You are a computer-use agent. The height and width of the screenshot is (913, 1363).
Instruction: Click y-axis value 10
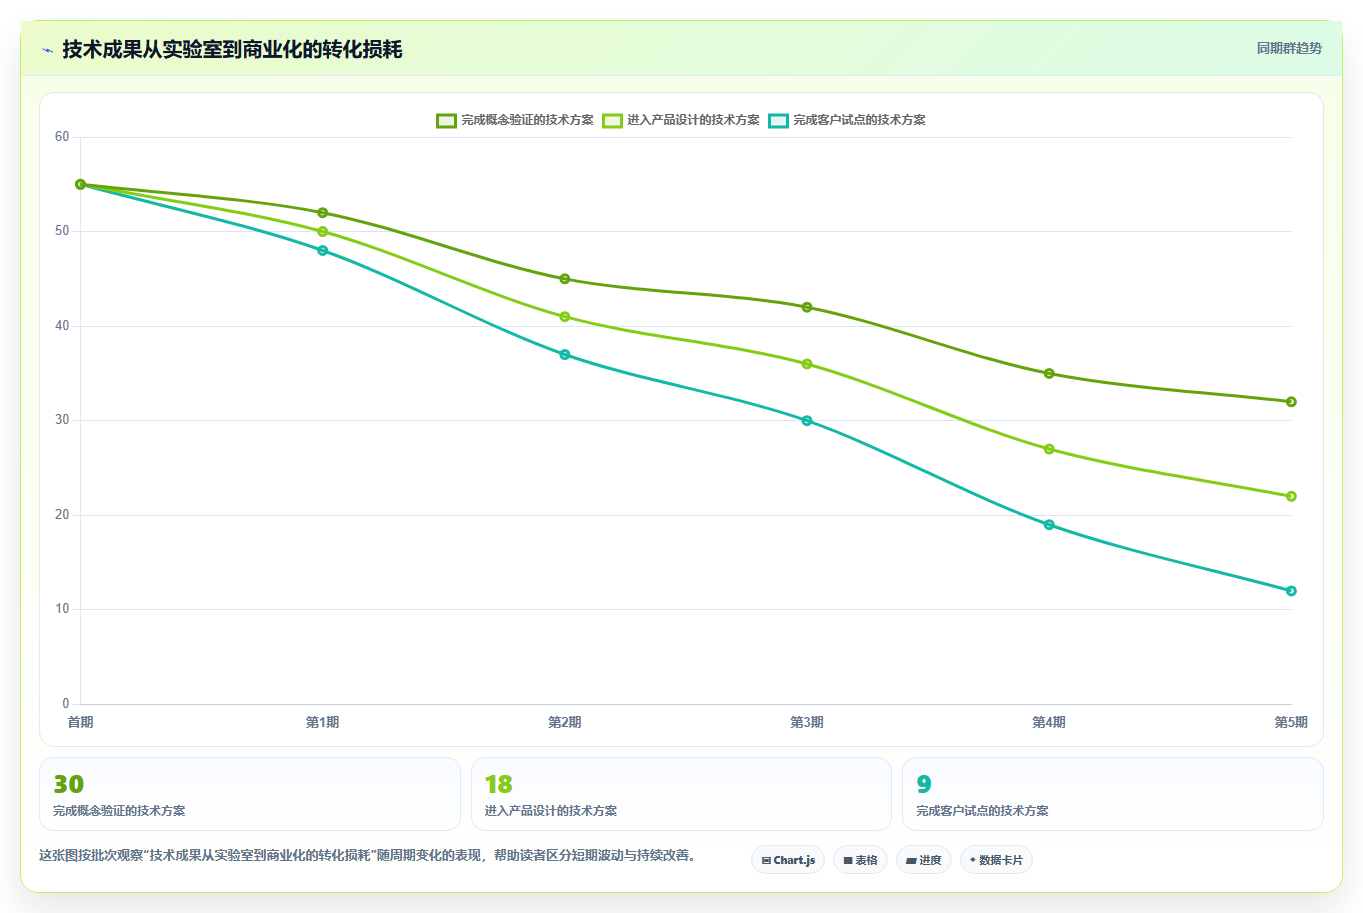pos(62,609)
